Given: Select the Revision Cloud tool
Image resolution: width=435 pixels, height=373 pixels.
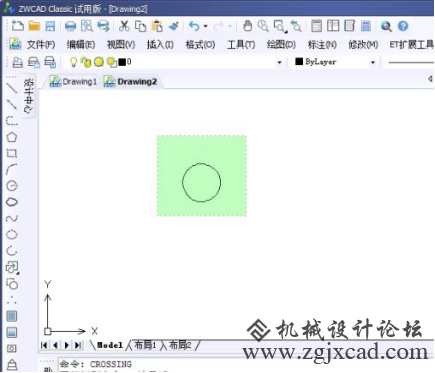Looking at the screenshot, I should click(x=12, y=202).
